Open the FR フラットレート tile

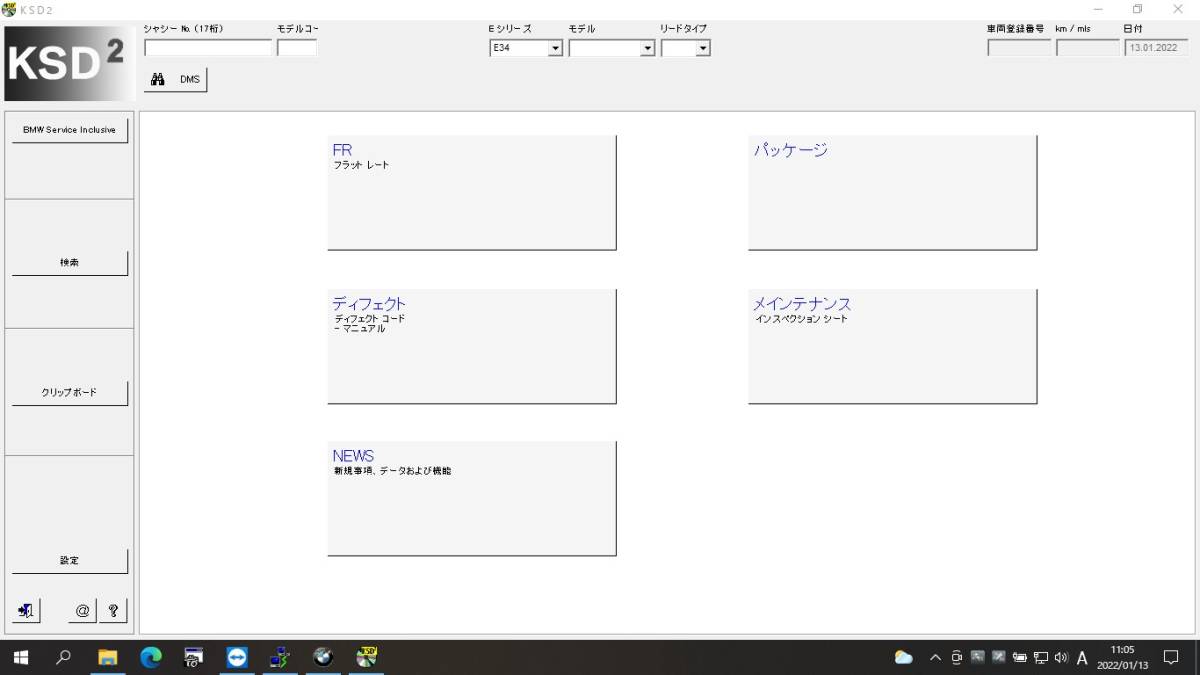coord(472,193)
